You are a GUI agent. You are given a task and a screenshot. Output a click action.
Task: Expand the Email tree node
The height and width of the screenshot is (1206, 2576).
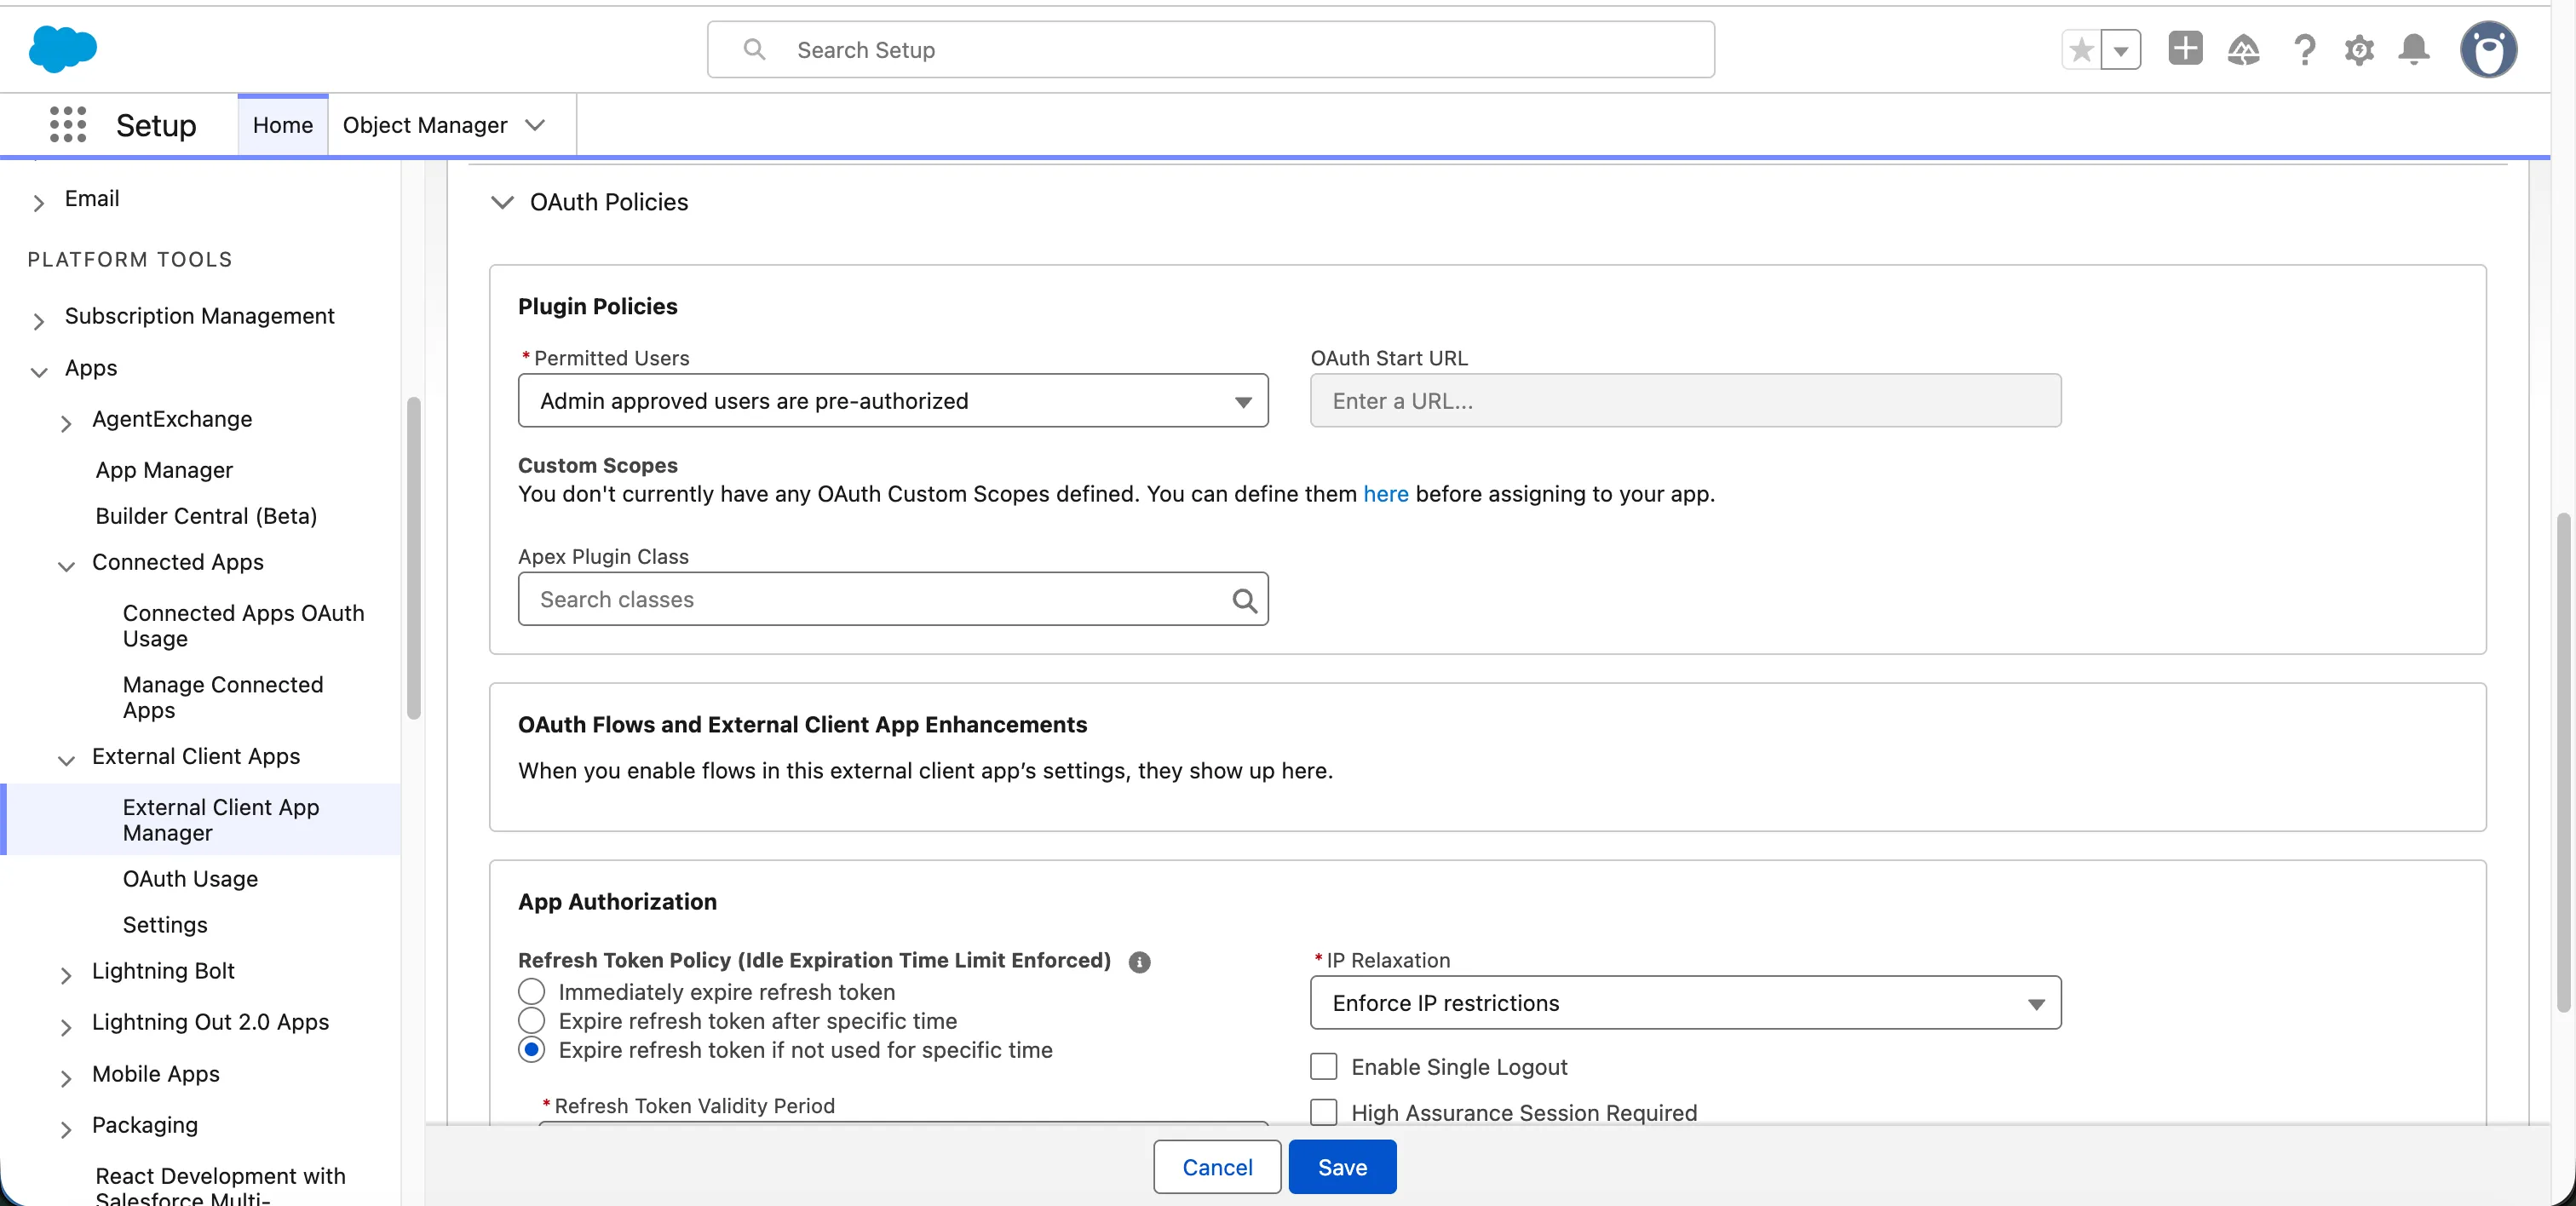(x=38, y=203)
